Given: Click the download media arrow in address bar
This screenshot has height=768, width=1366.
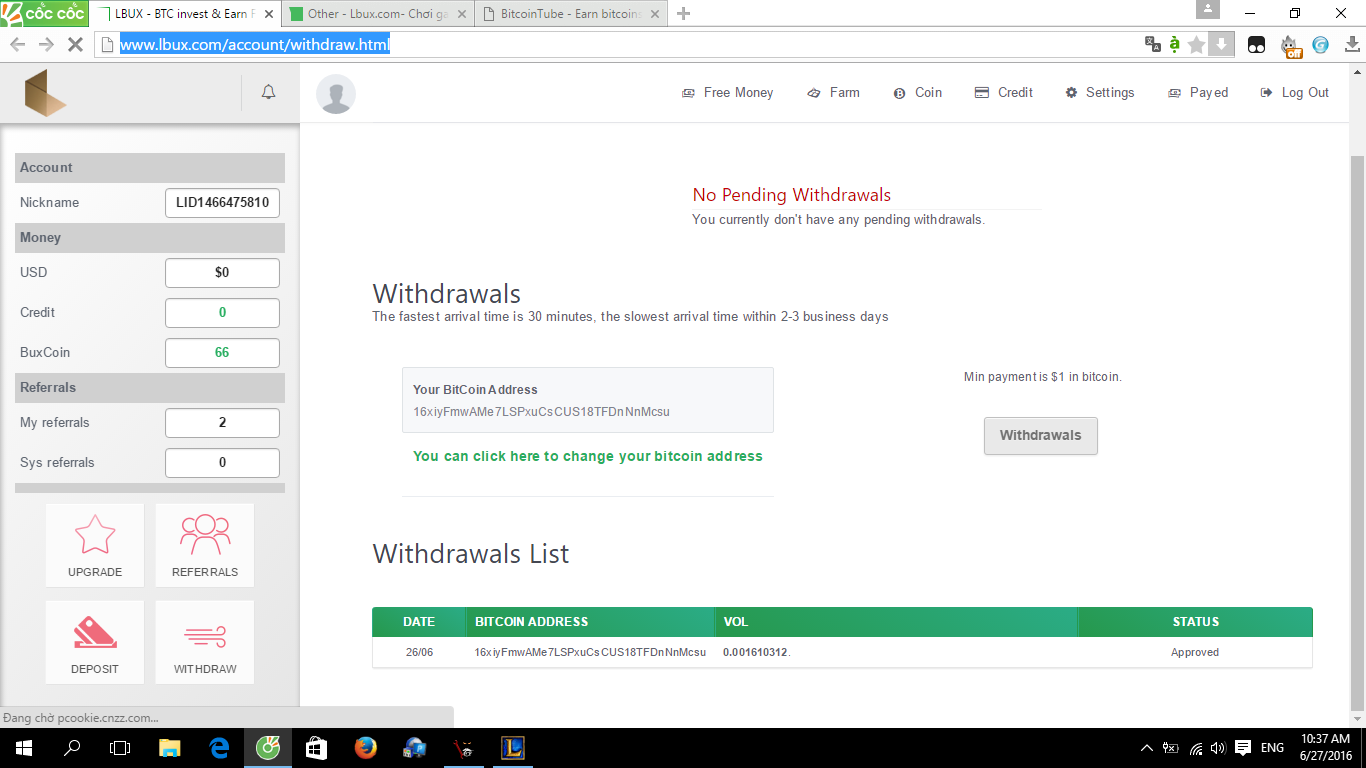Looking at the screenshot, I should coord(1221,45).
